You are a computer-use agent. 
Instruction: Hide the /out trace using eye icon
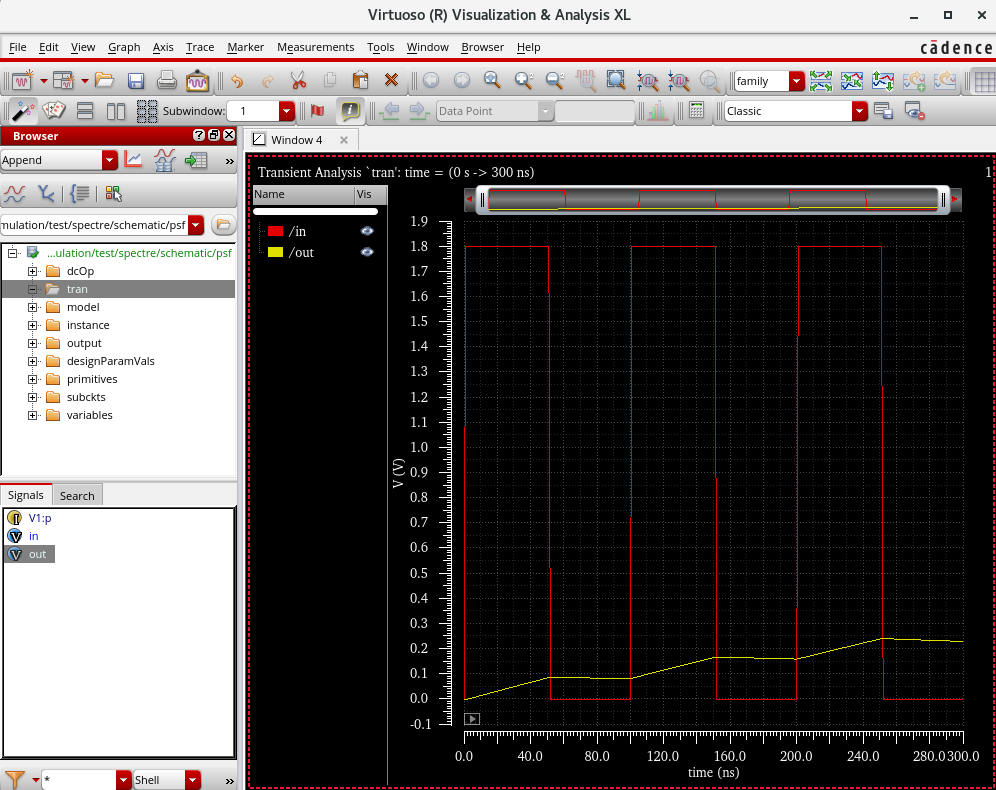click(x=367, y=252)
